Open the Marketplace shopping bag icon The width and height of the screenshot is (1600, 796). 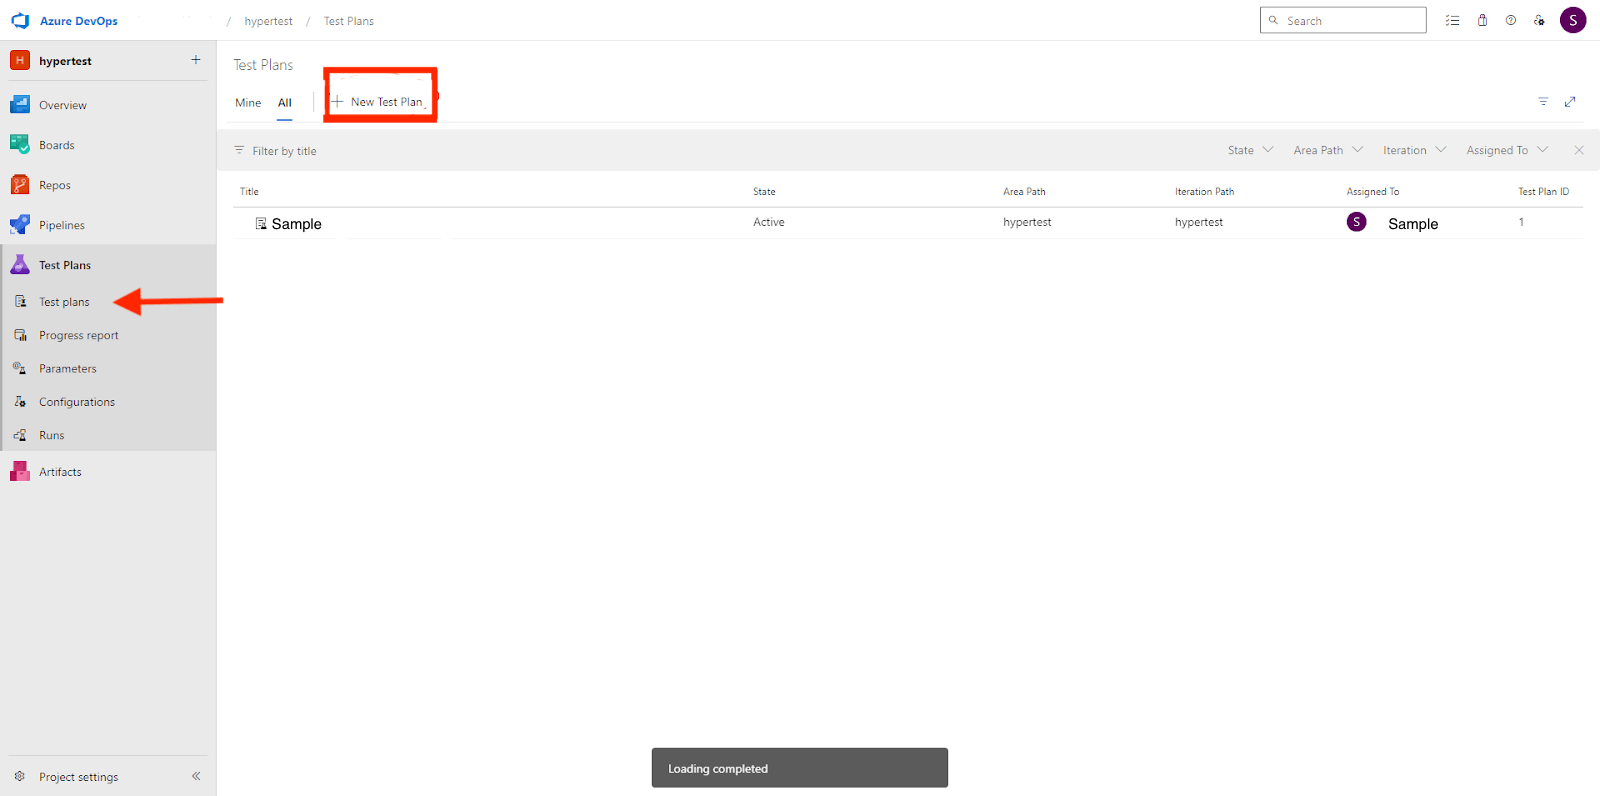[x=1482, y=20]
